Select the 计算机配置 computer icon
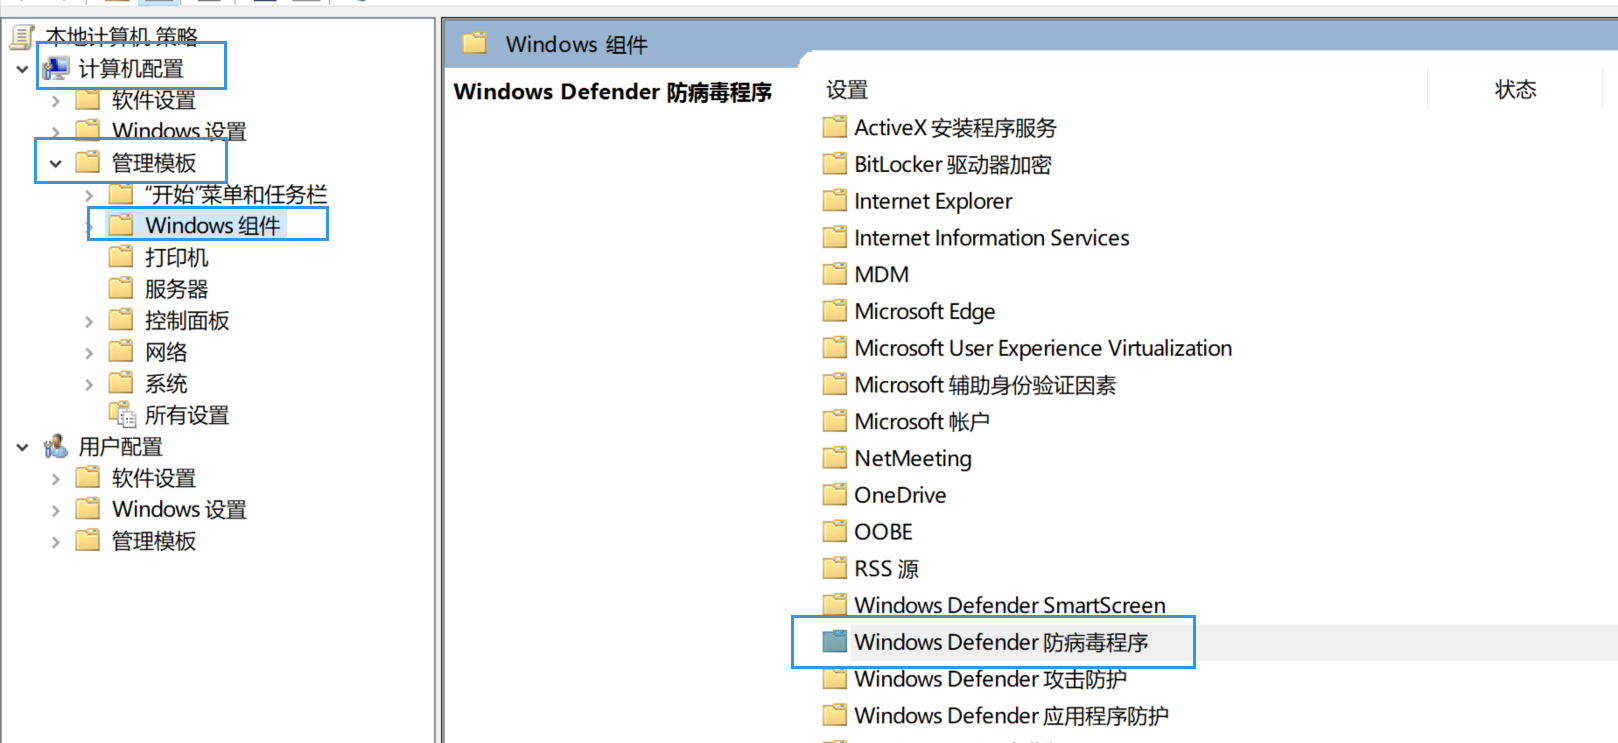This screenshot has width=1618, height=743. tap(56, 68)
